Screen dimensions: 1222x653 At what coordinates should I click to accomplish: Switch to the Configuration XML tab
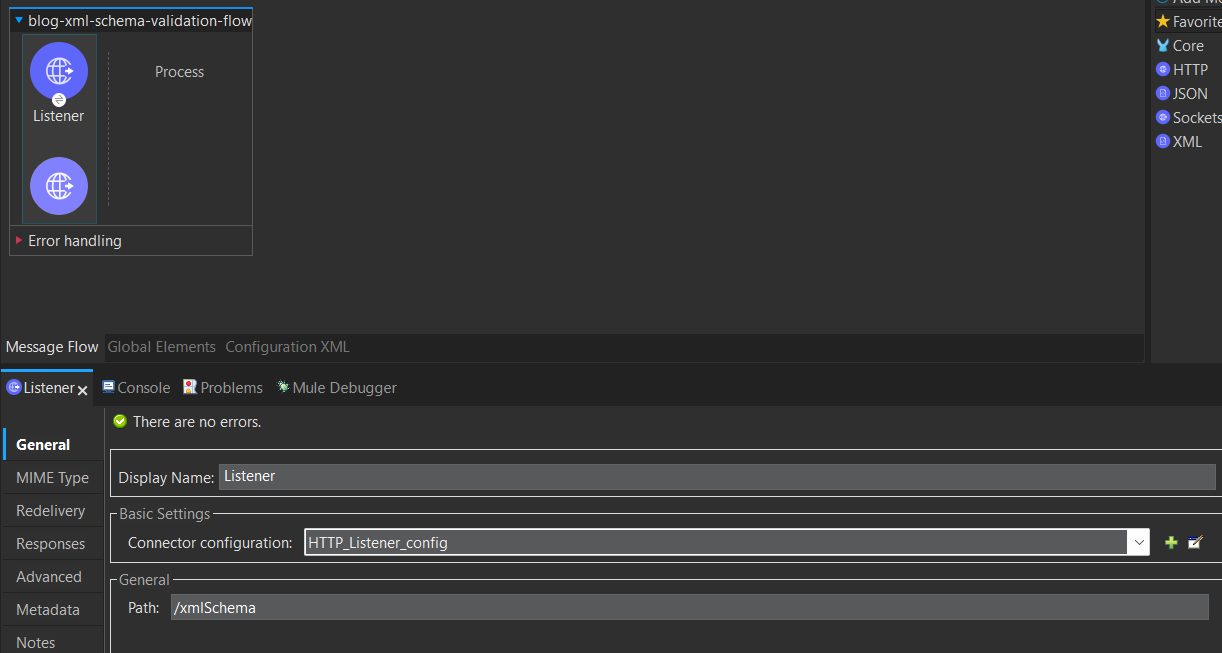click(287, 347)
